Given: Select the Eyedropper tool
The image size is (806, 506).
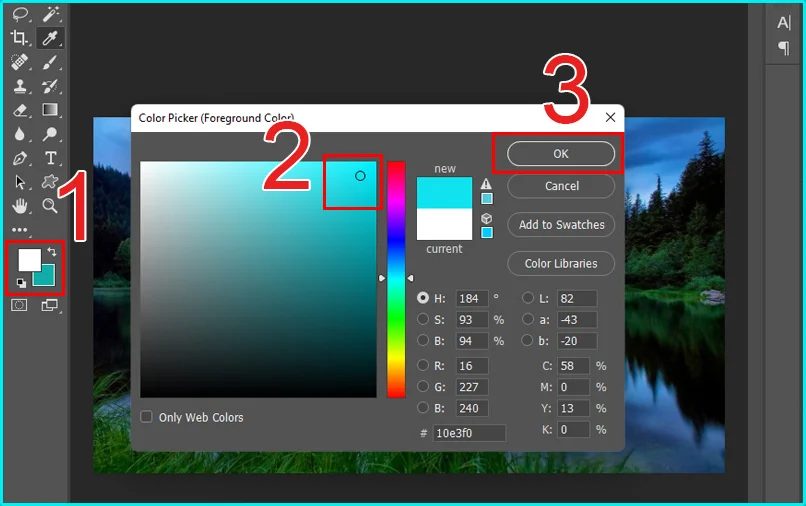Looking at the screenshot, I should click(x=50, y=38).
